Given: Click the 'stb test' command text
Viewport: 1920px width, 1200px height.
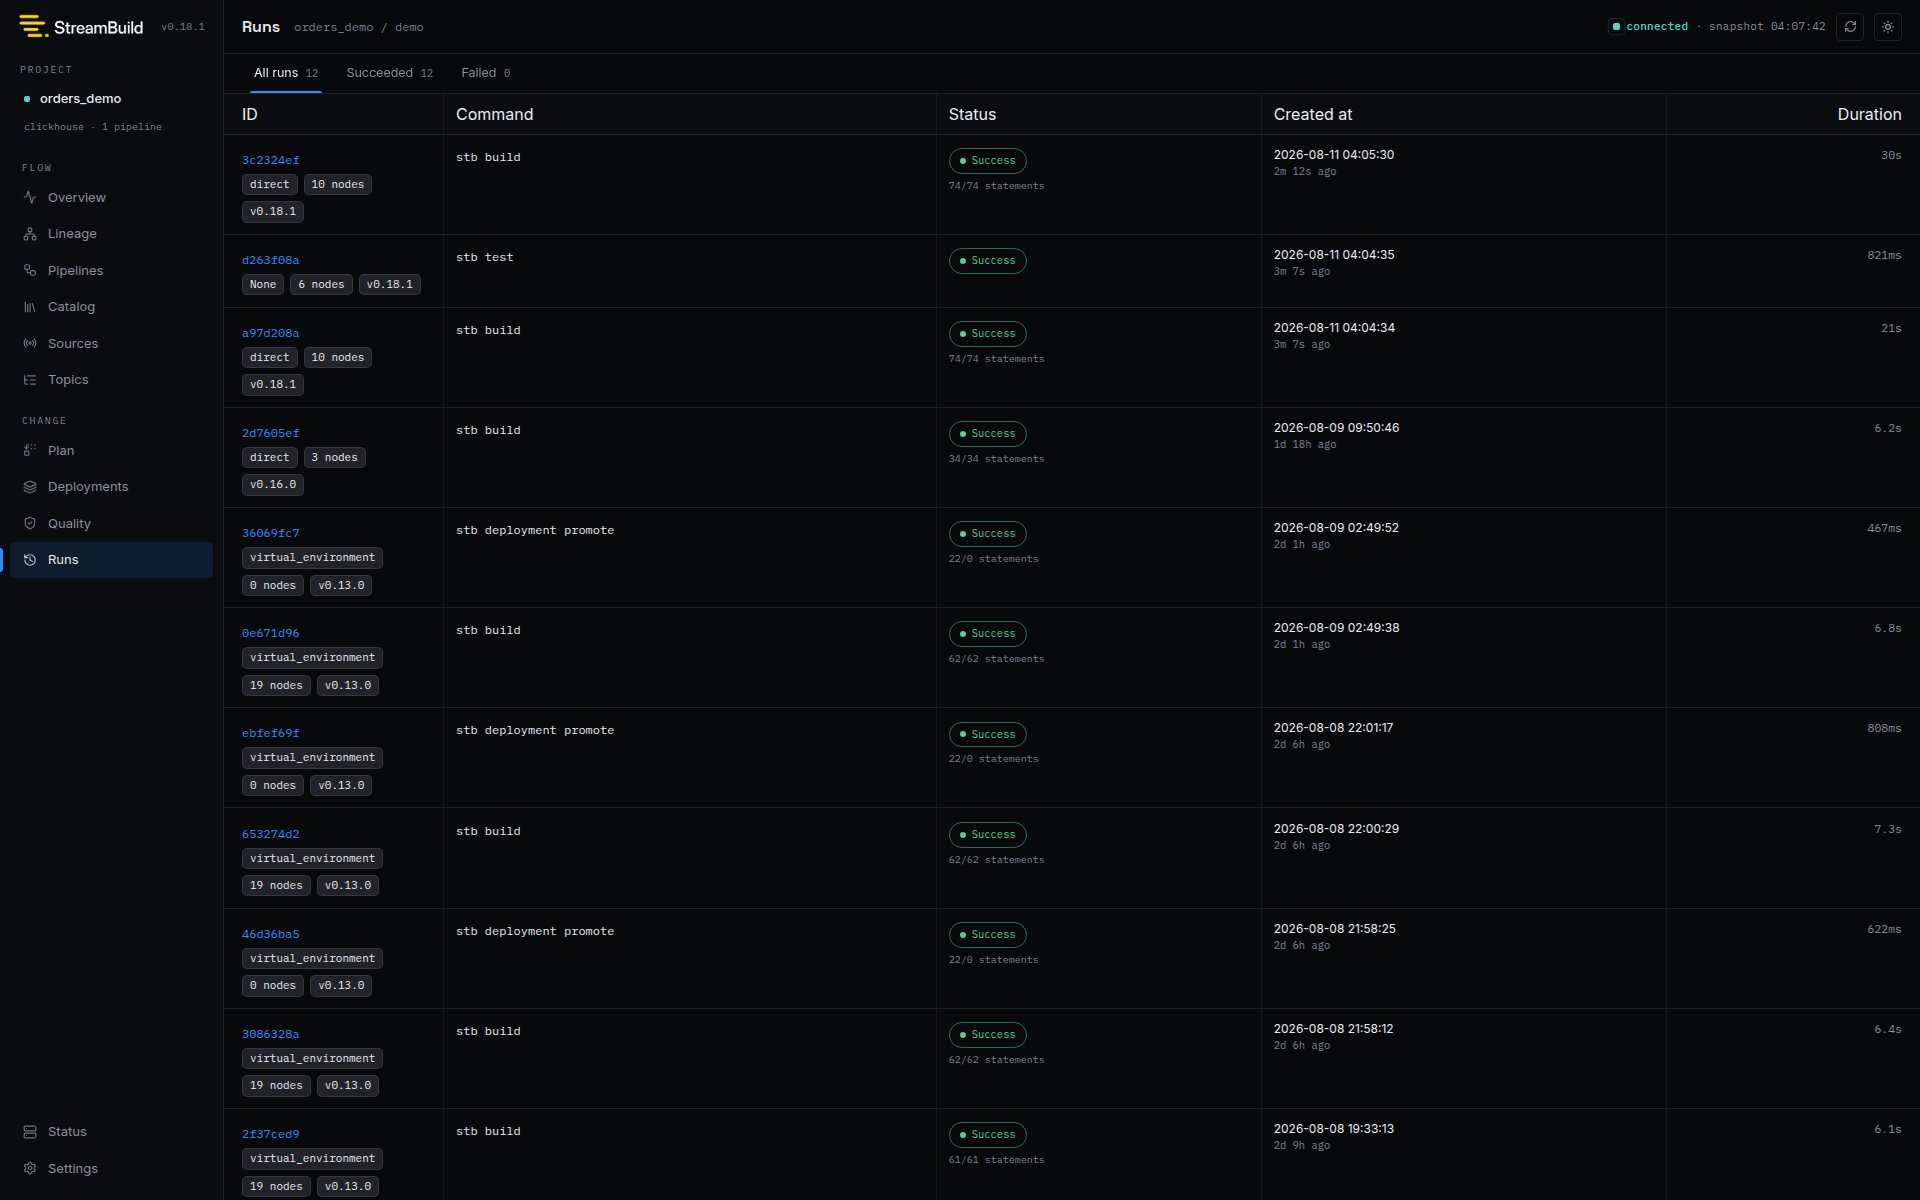Looking at the screenshot, I should pyautogui.click(x=485, y=258).
